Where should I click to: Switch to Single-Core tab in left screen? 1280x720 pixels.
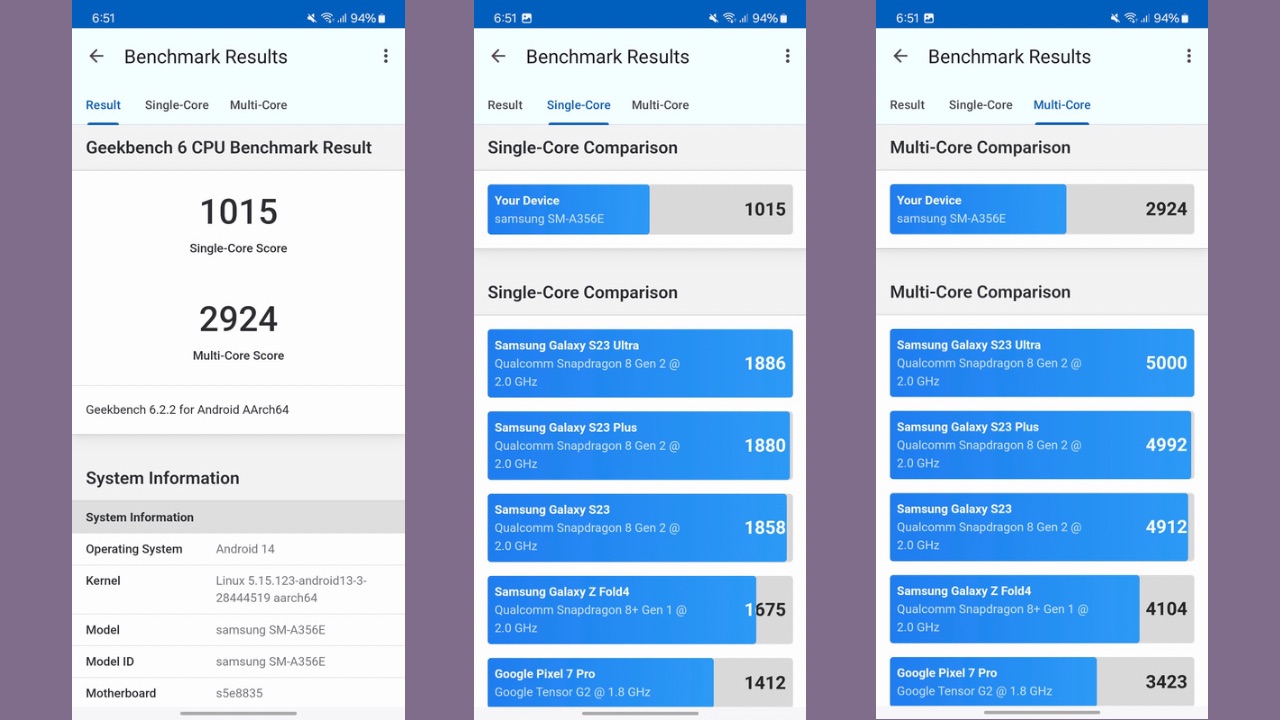[x=177, y=105]
